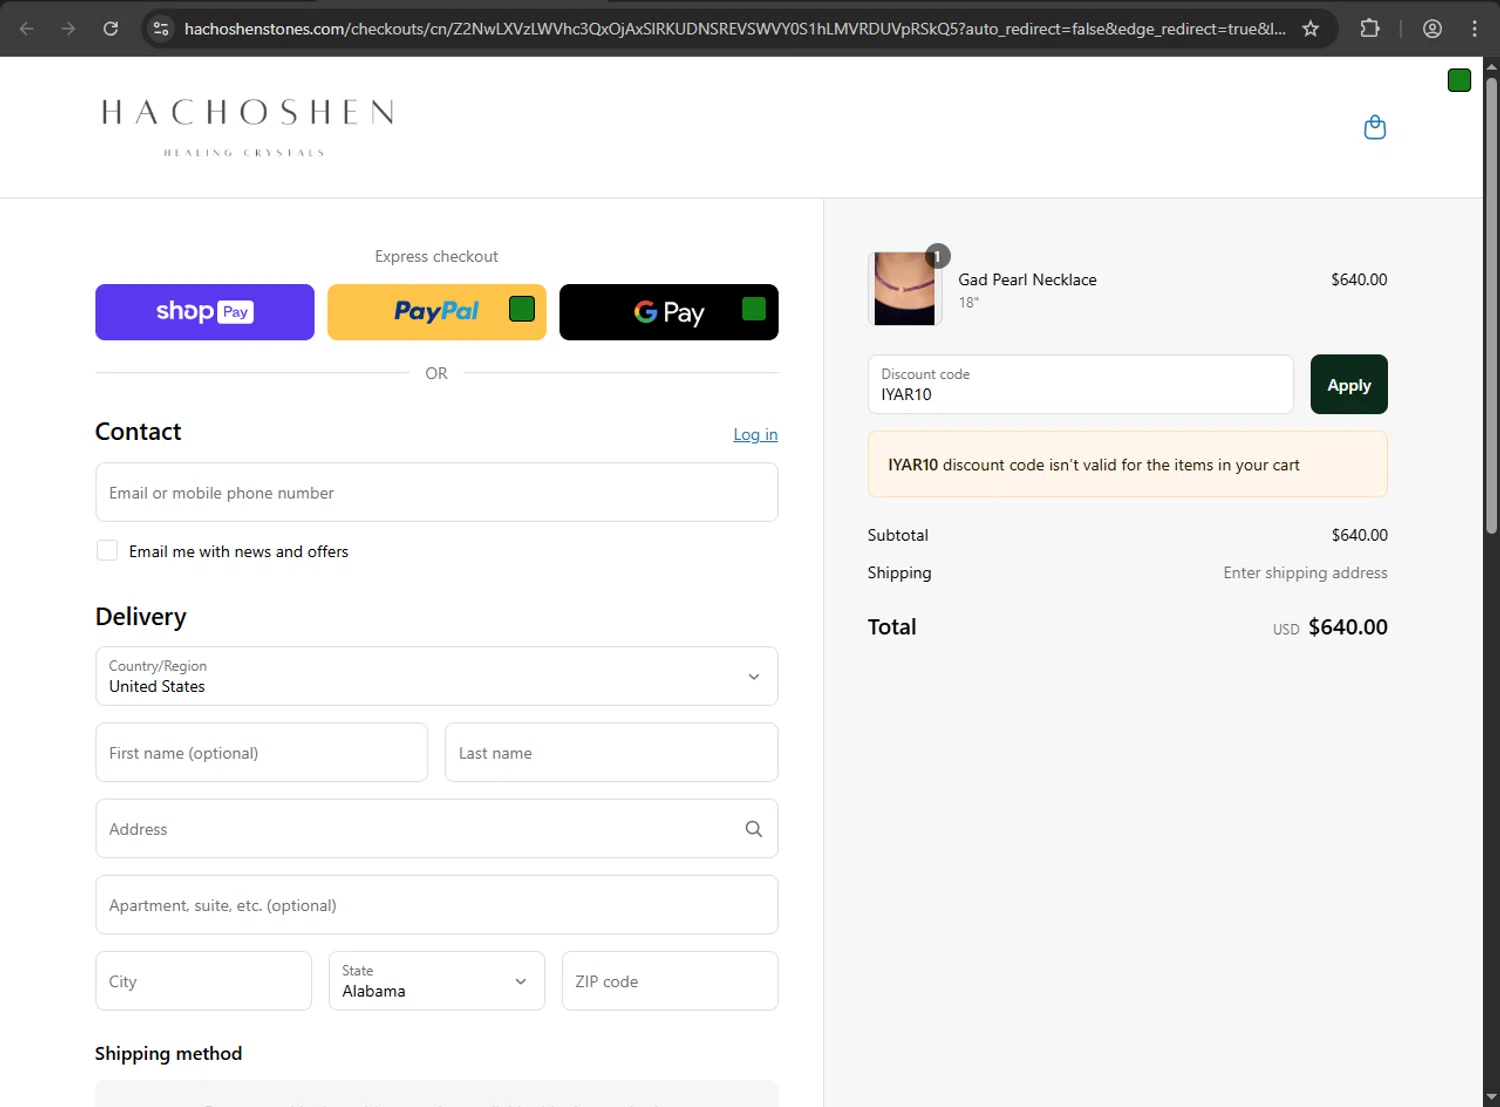Follow the Log in link
Viewport: 1500px width, 1107px height.
[755, 435]
